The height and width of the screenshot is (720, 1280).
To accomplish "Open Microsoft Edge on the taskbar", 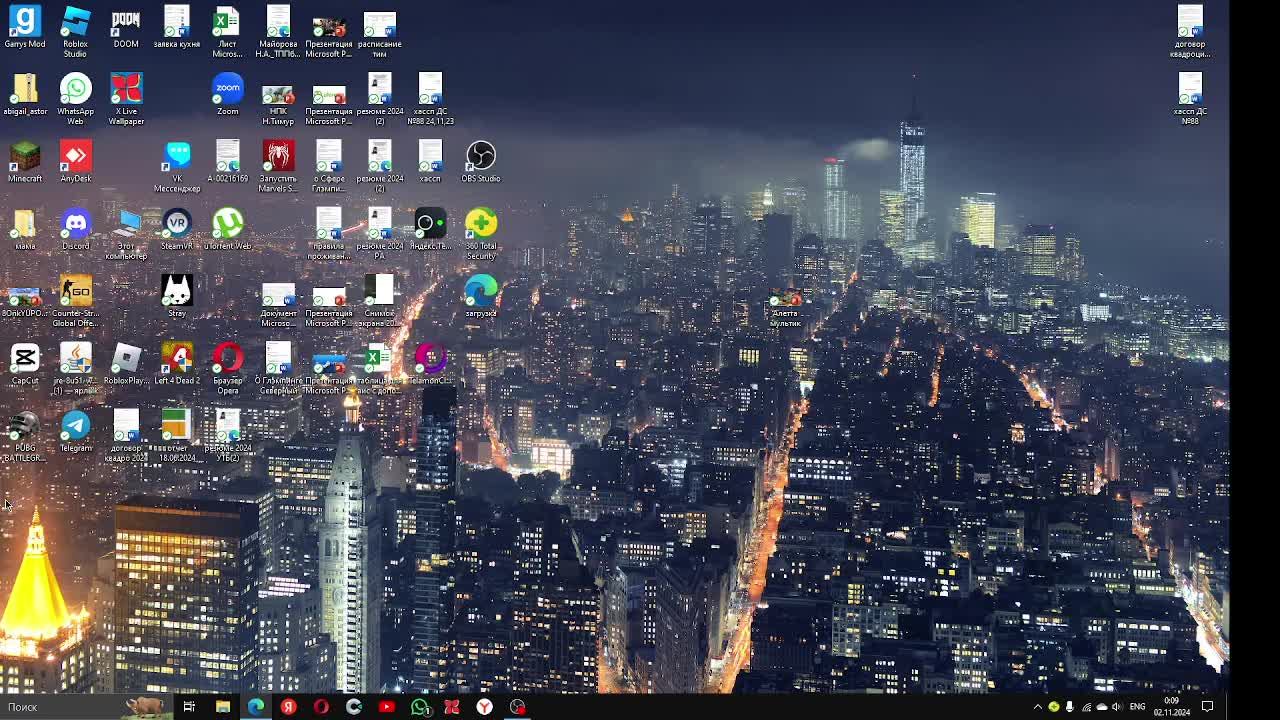I will point(256,707).
